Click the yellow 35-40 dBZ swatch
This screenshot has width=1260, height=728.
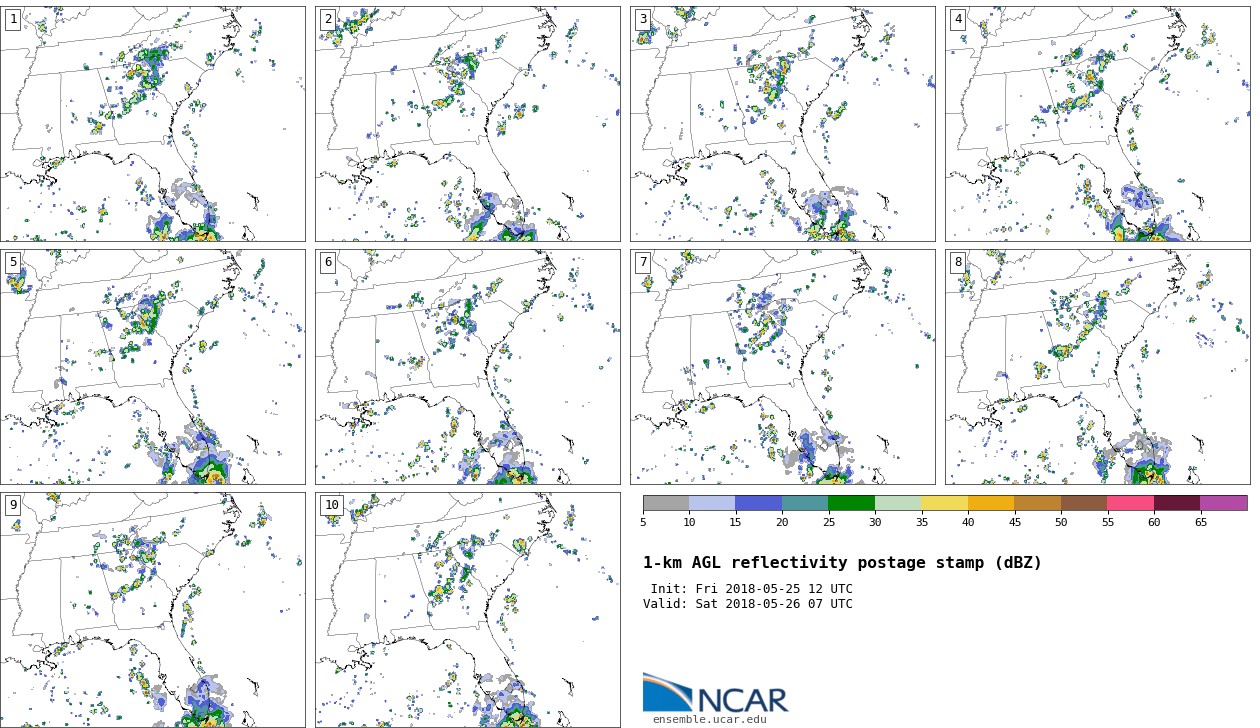[945, 503]
